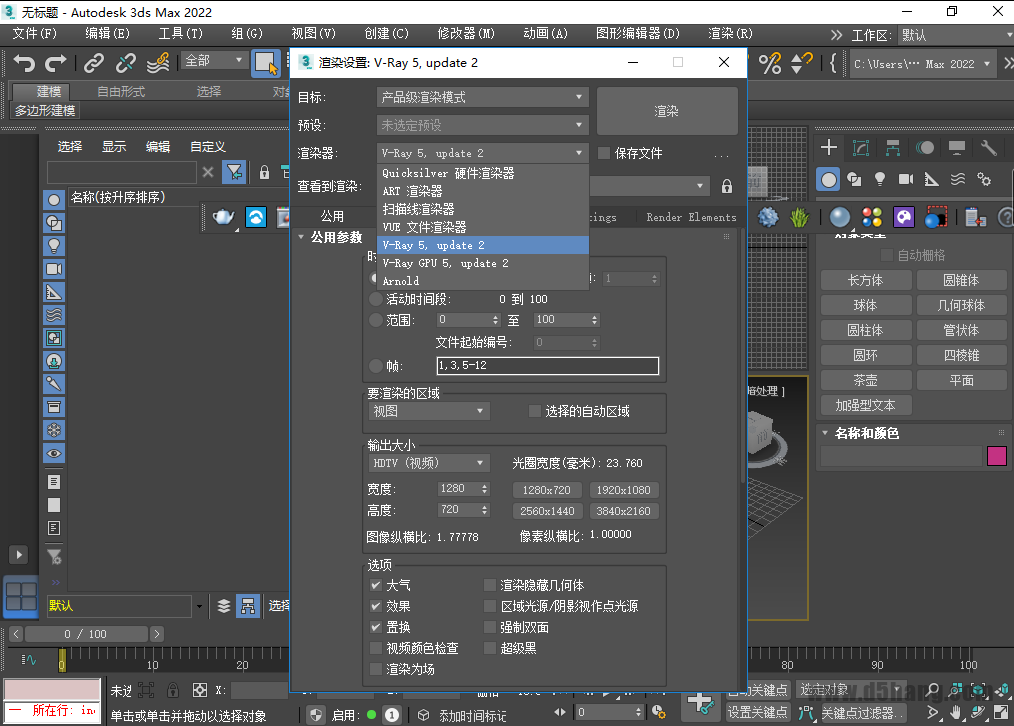1014x726 pixels.
Task: Open the workspace Default (默认) dropdown
Action: [x=956, y=35]
